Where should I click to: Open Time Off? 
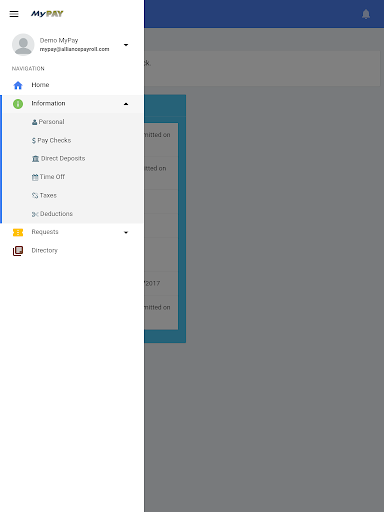pyautogui.click(x=52, y=177)
